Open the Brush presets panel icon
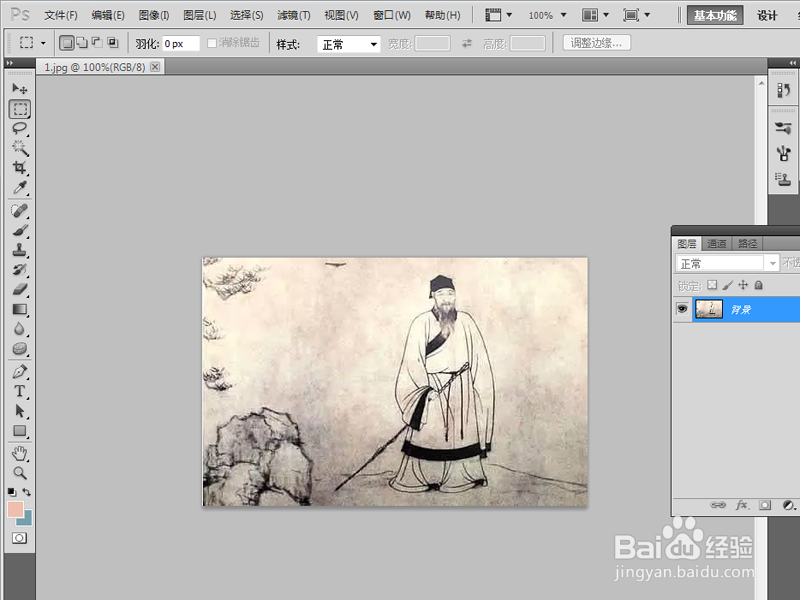The width and height of the screenshot is (800, 600). coord(783,128)
